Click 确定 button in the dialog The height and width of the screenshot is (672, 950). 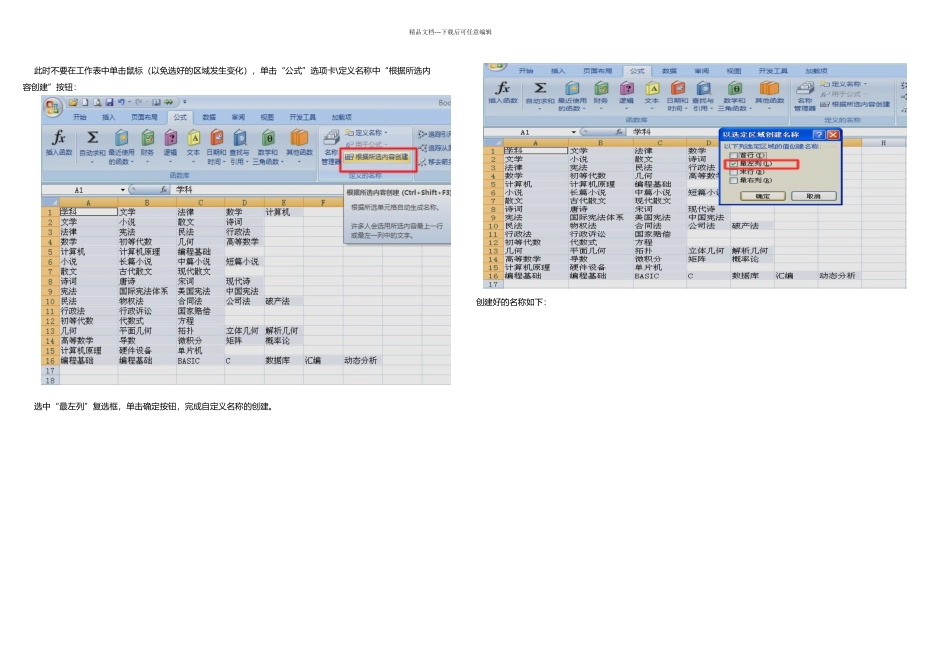click(x=763, y=196)
